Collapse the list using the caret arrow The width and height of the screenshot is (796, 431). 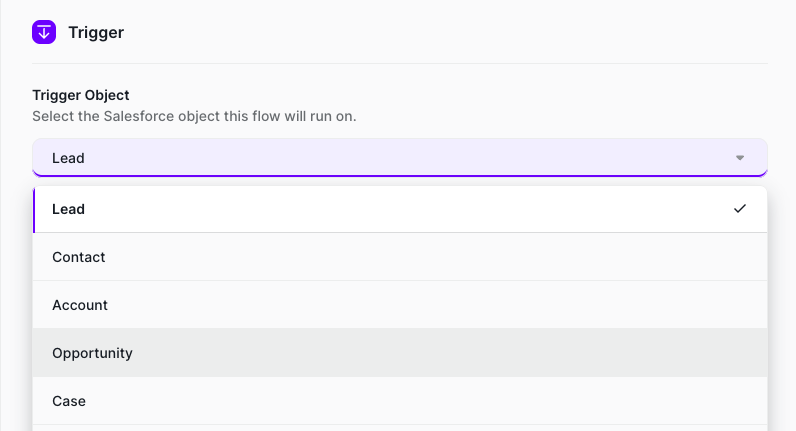coord(740,158)
